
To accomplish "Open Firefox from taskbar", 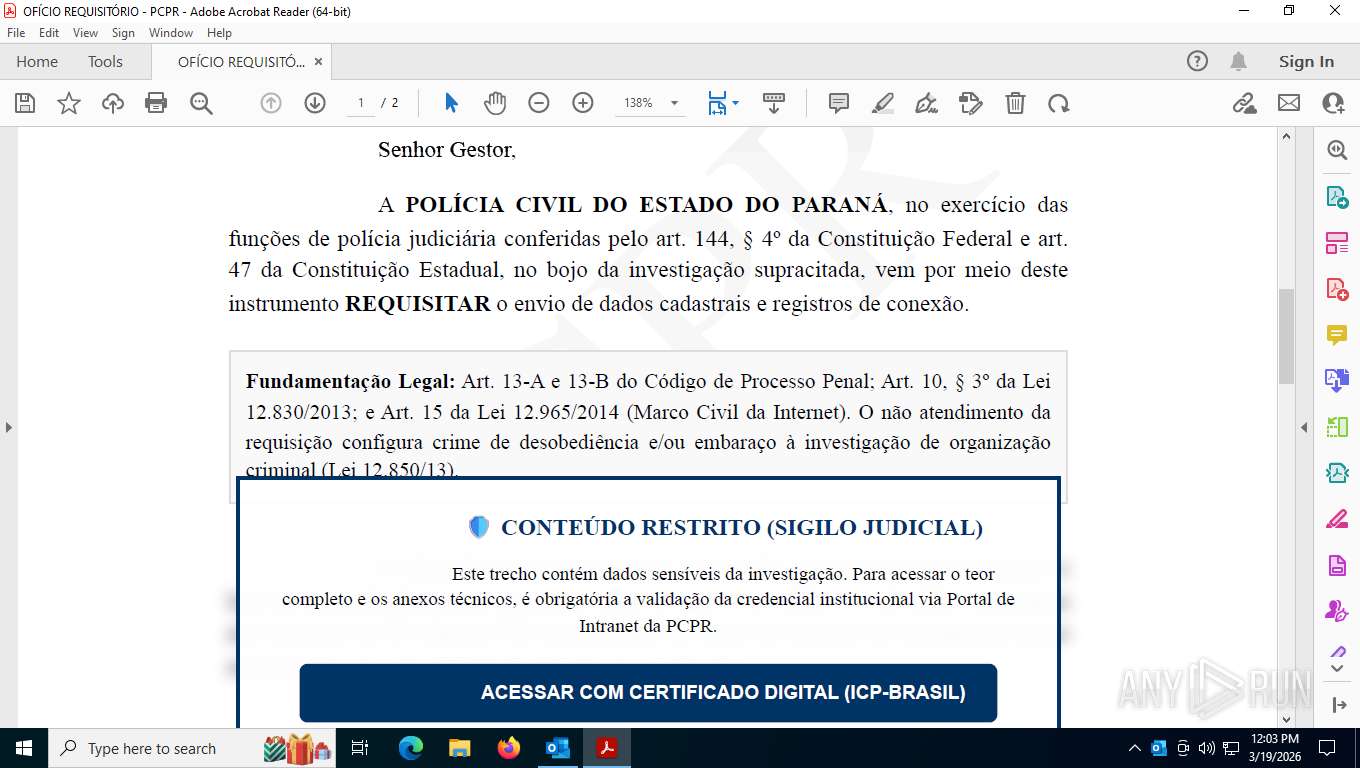I will (509, 748).
